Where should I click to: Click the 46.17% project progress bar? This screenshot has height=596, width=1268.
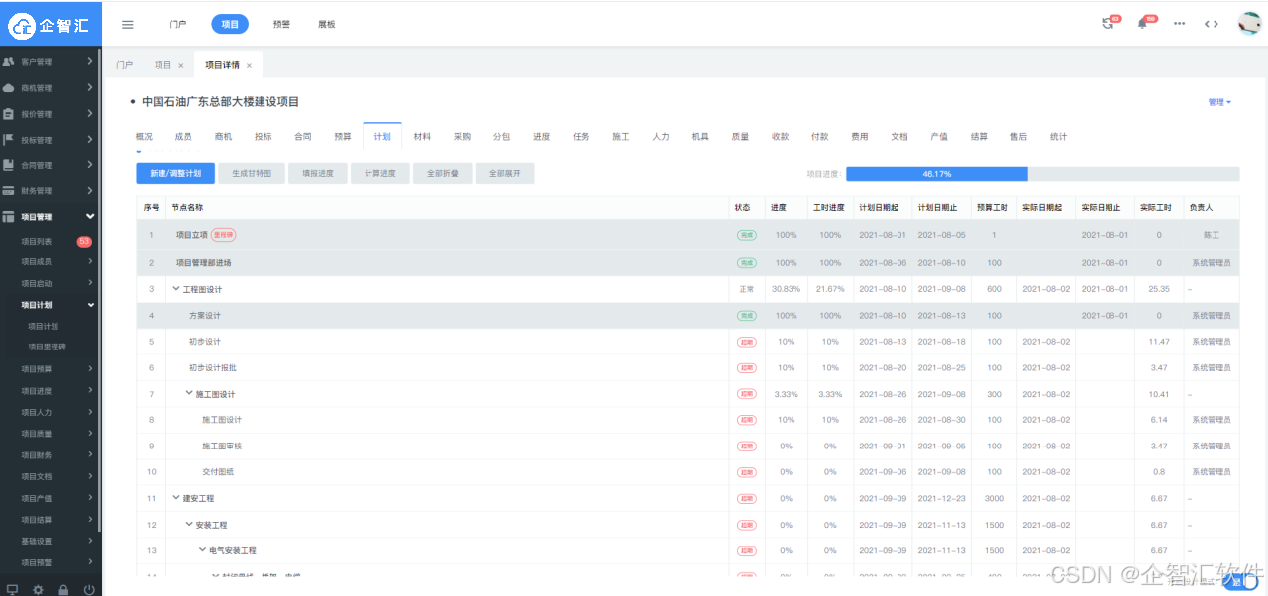pos(1042,174)
